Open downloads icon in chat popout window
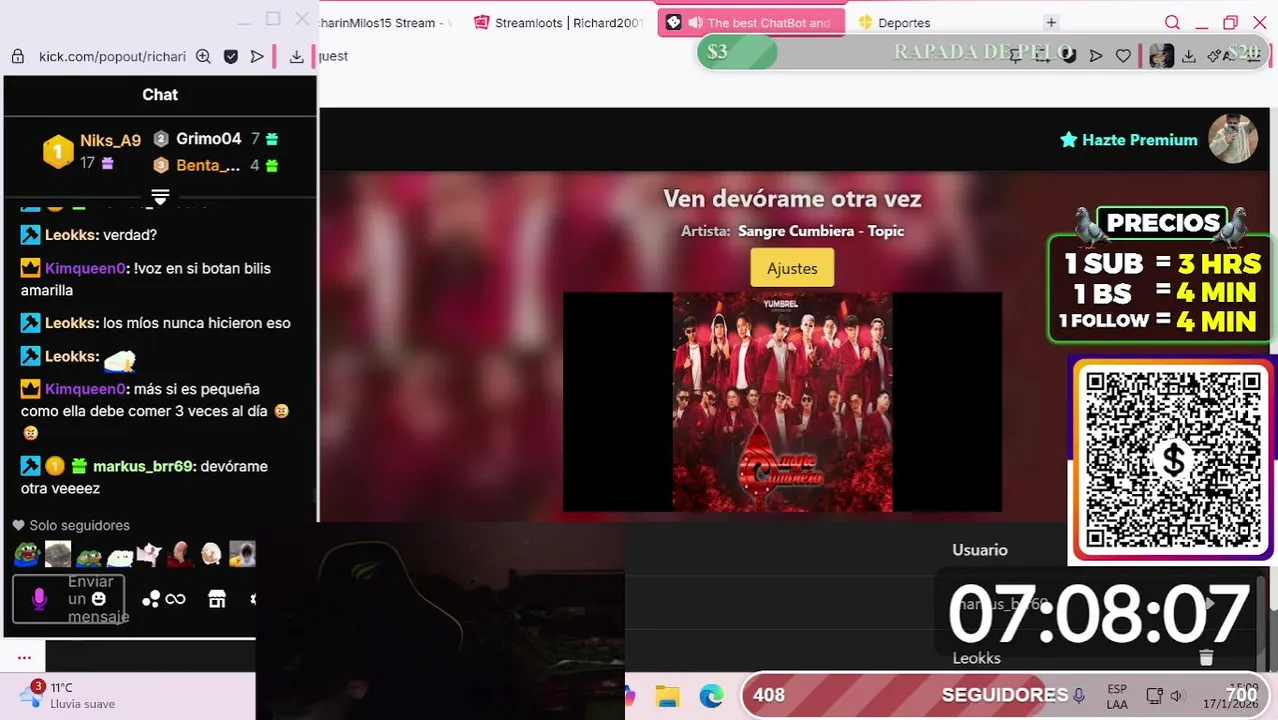 (296, 57)
